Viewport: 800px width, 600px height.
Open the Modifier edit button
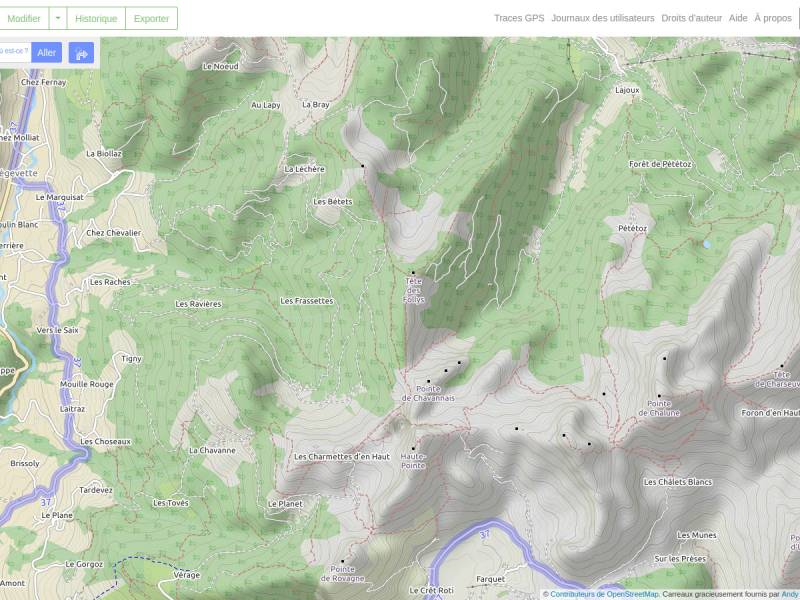22,18
